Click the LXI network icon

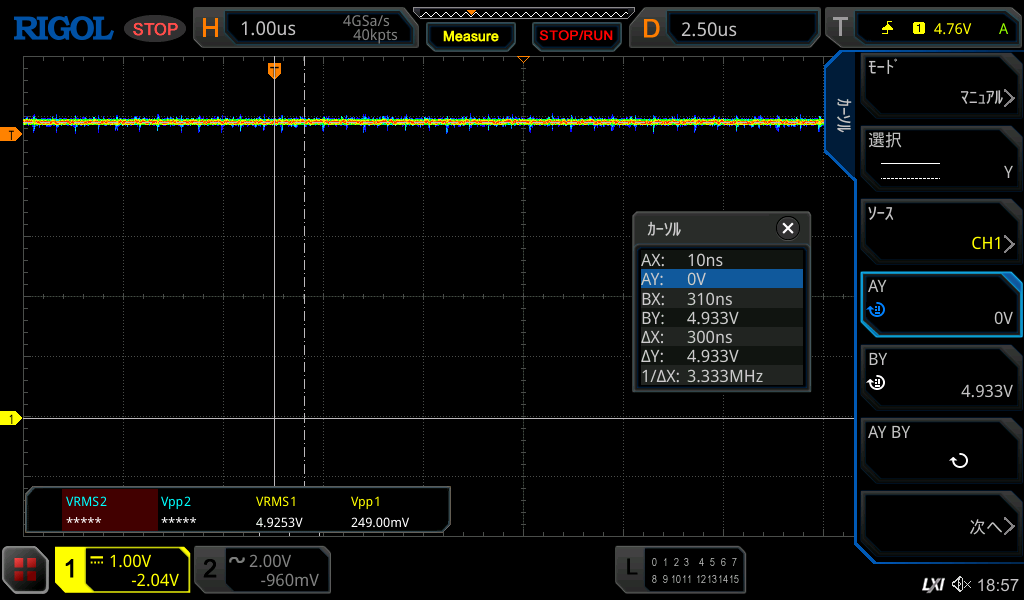tap(932, 584)
